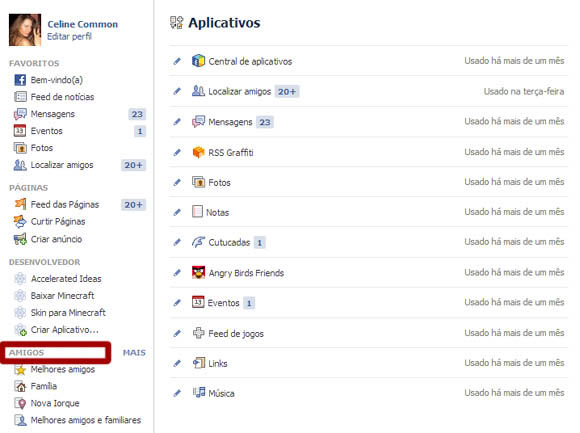
Task: Click the Feed de notícias icon
Action: [x=20, y=97]
